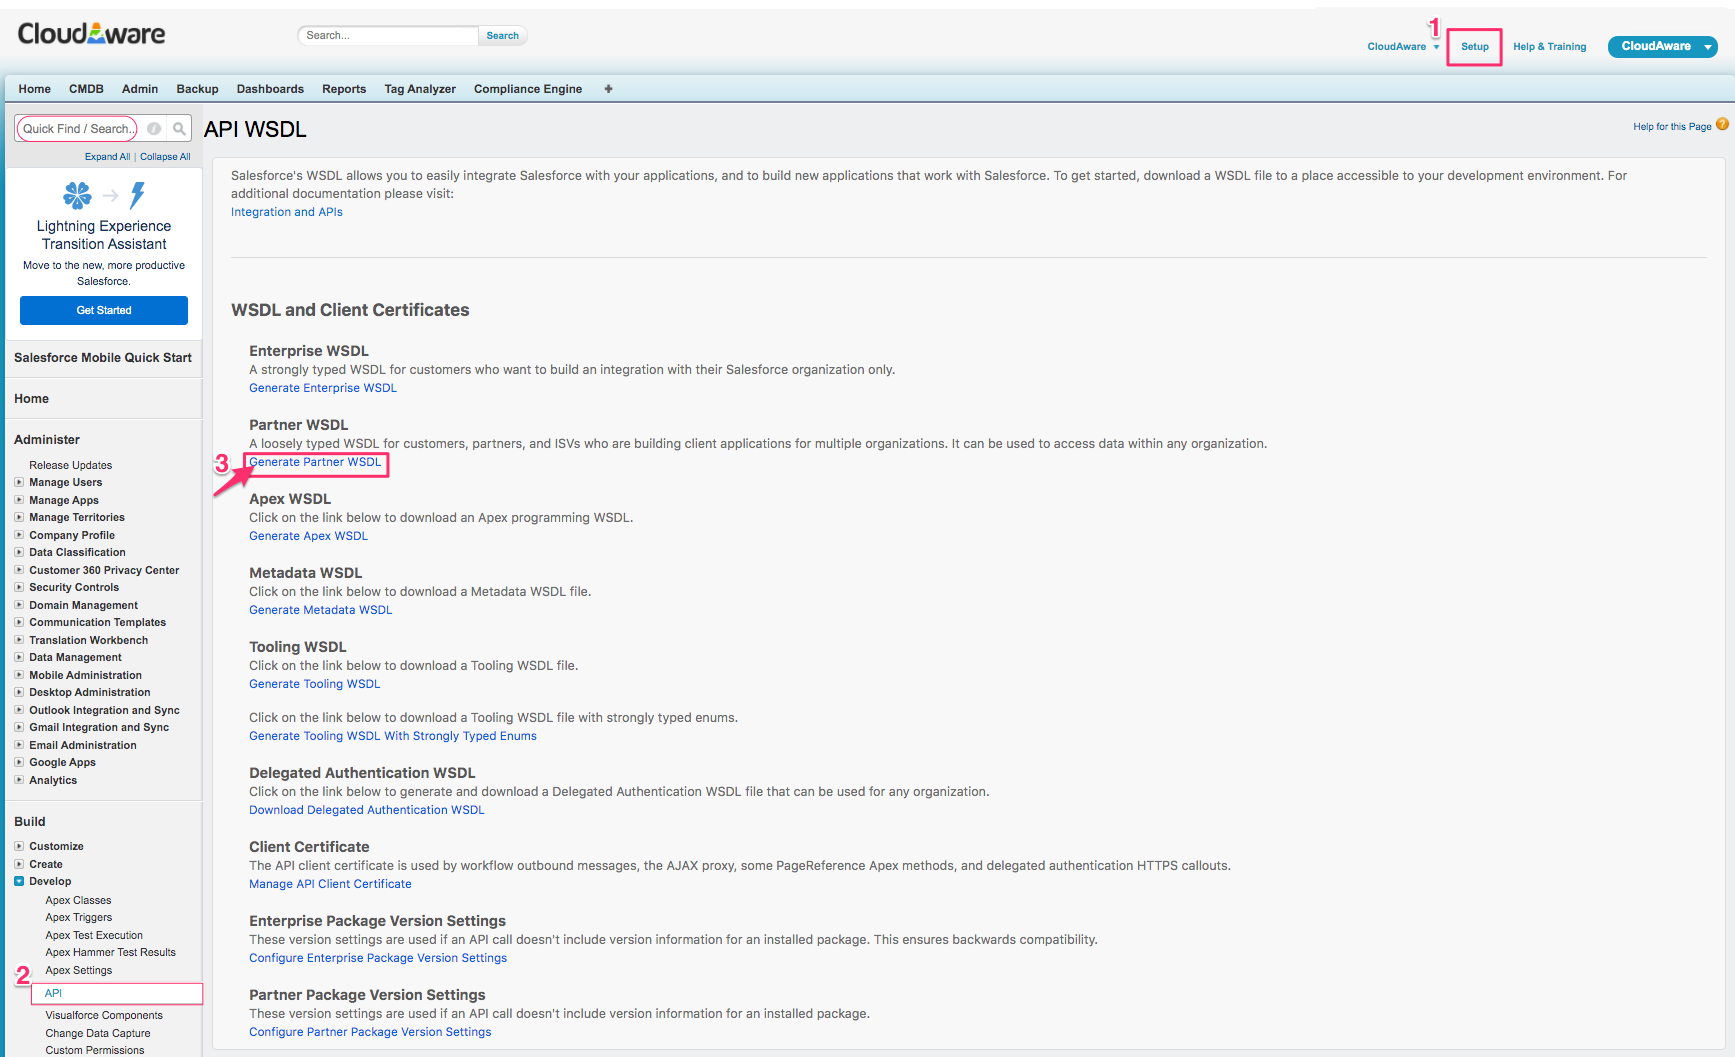The image size is (1735, 1057).
Task: Click the Quick Find / Search field
Action: pyautogui.click(x=78, y=128)
